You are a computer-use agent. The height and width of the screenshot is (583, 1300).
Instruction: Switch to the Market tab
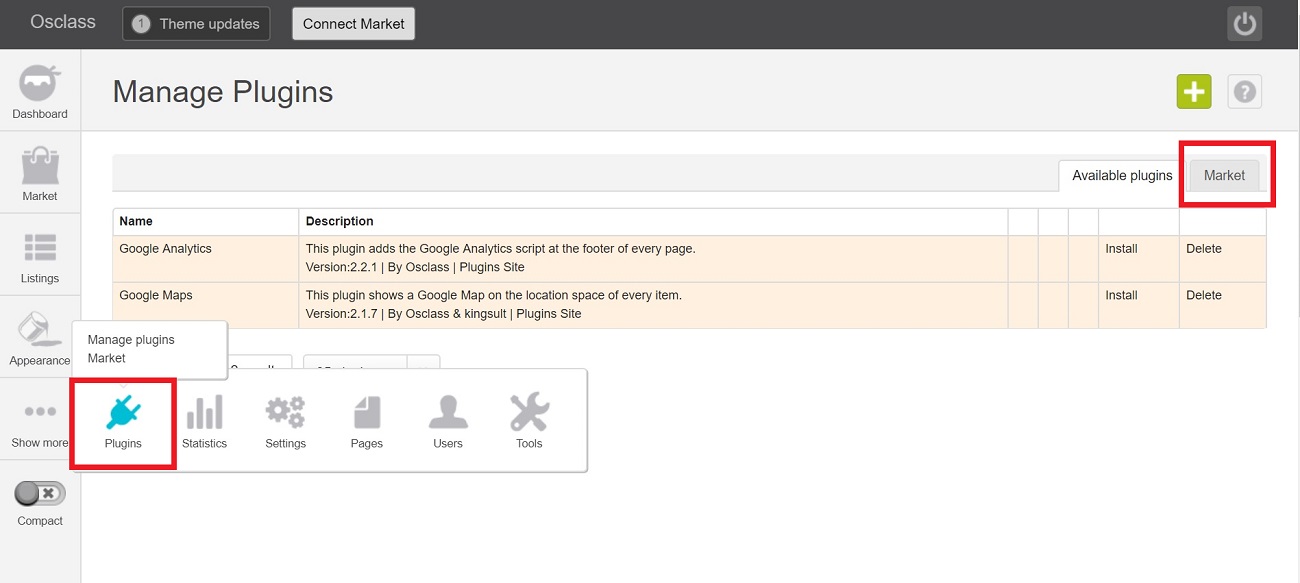[1224, 175]
